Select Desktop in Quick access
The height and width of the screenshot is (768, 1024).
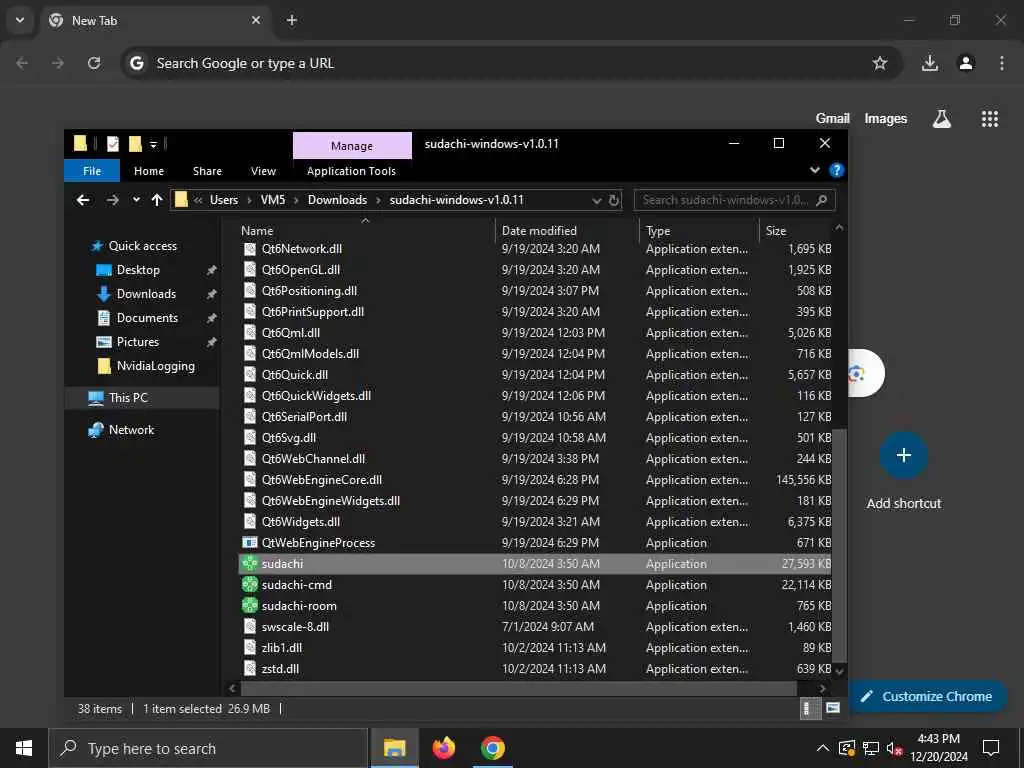click(138, 270)
